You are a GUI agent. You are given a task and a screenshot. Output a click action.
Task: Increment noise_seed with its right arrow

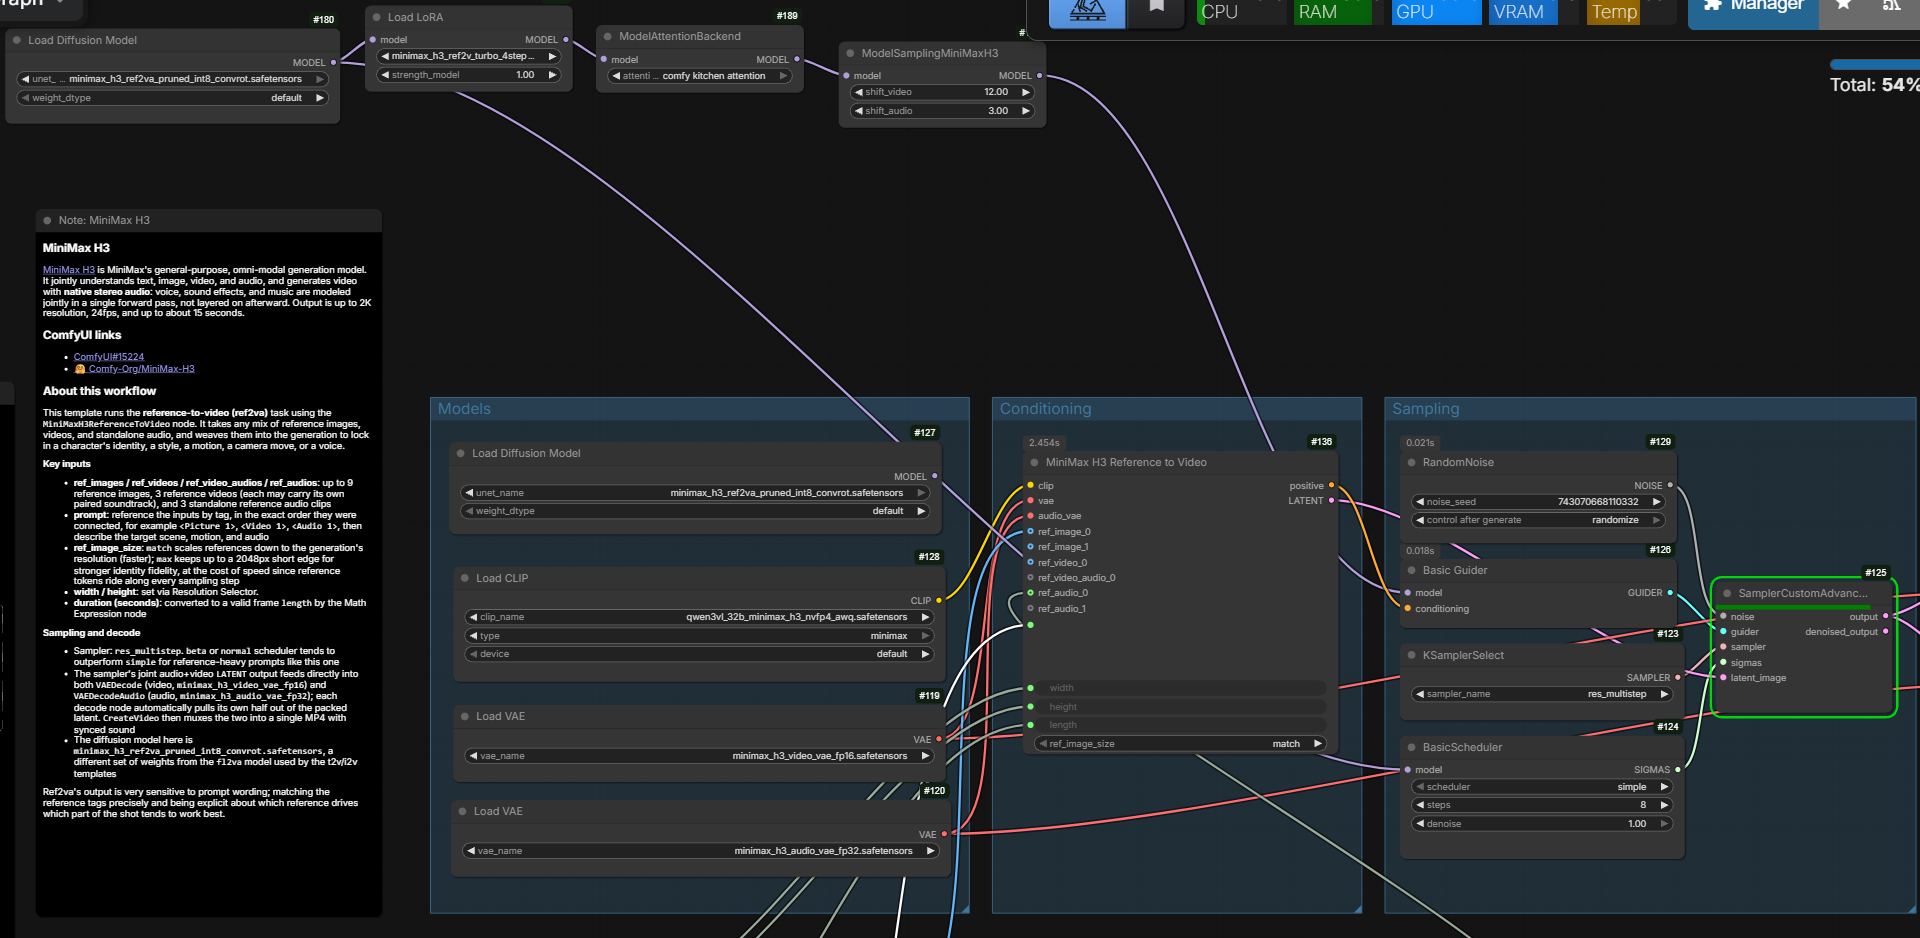(x=1656, y=502)
